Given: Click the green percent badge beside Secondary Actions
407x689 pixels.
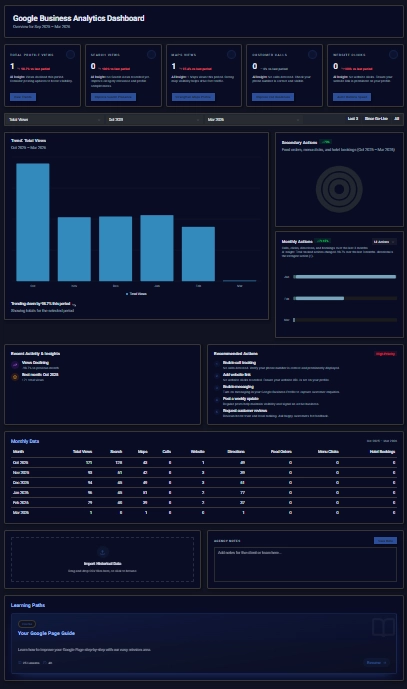Looking at the screenshot, I should 326,142.
